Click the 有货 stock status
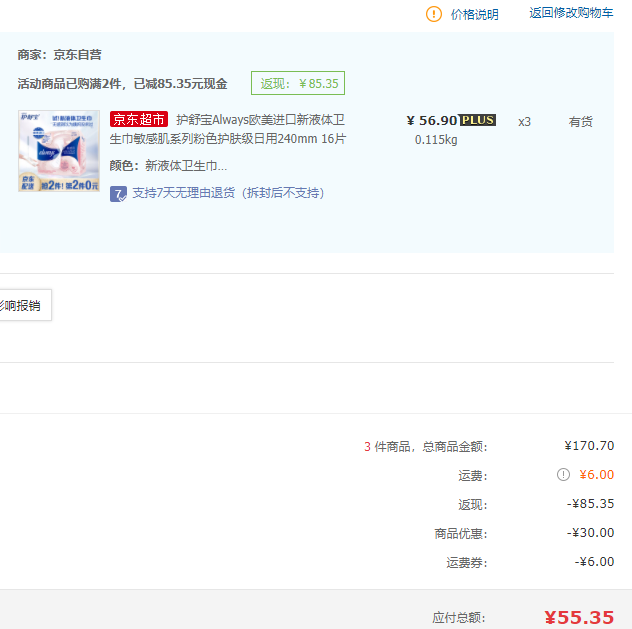This screenshot has width=632, height=629. click(x=580, y=122)
